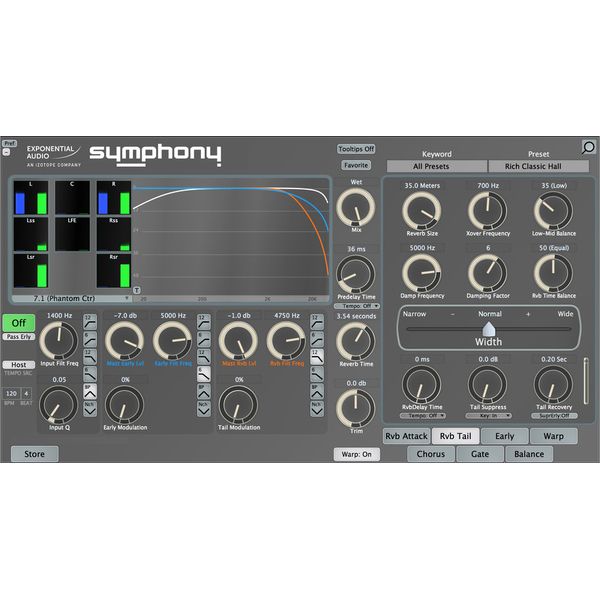Select early filter band-pass shape
This screenshot has height=600, width=600.
click(204, 391)
